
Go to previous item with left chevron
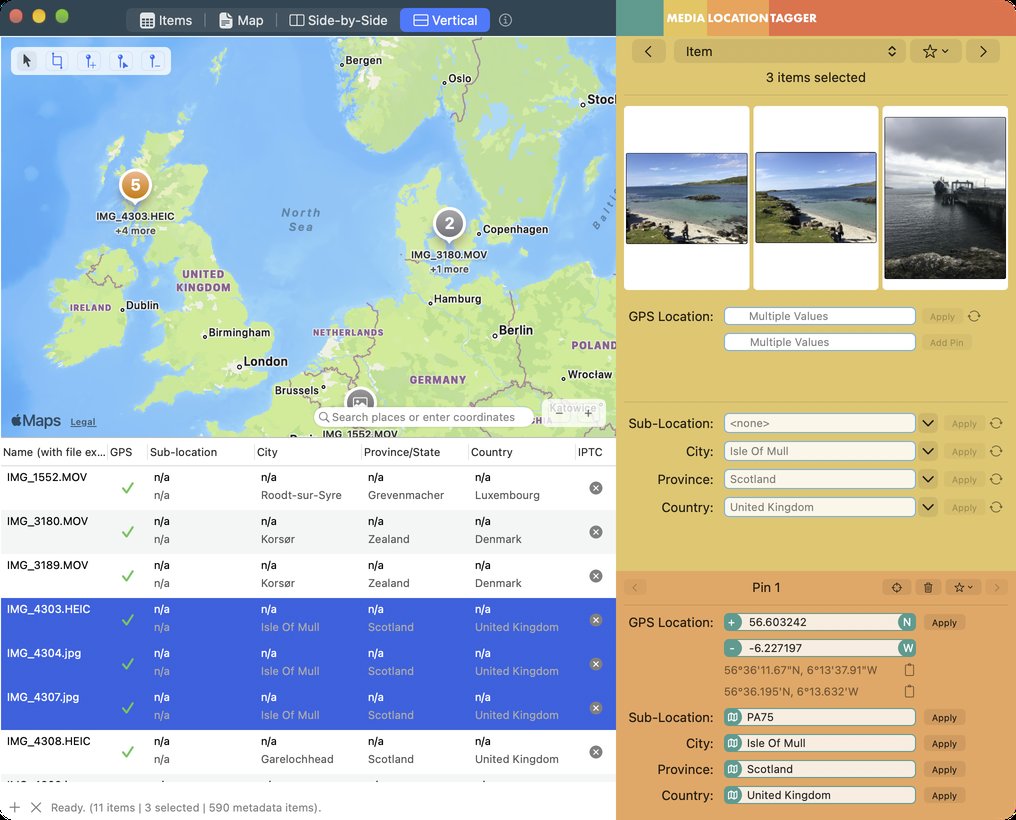[648, 51]
